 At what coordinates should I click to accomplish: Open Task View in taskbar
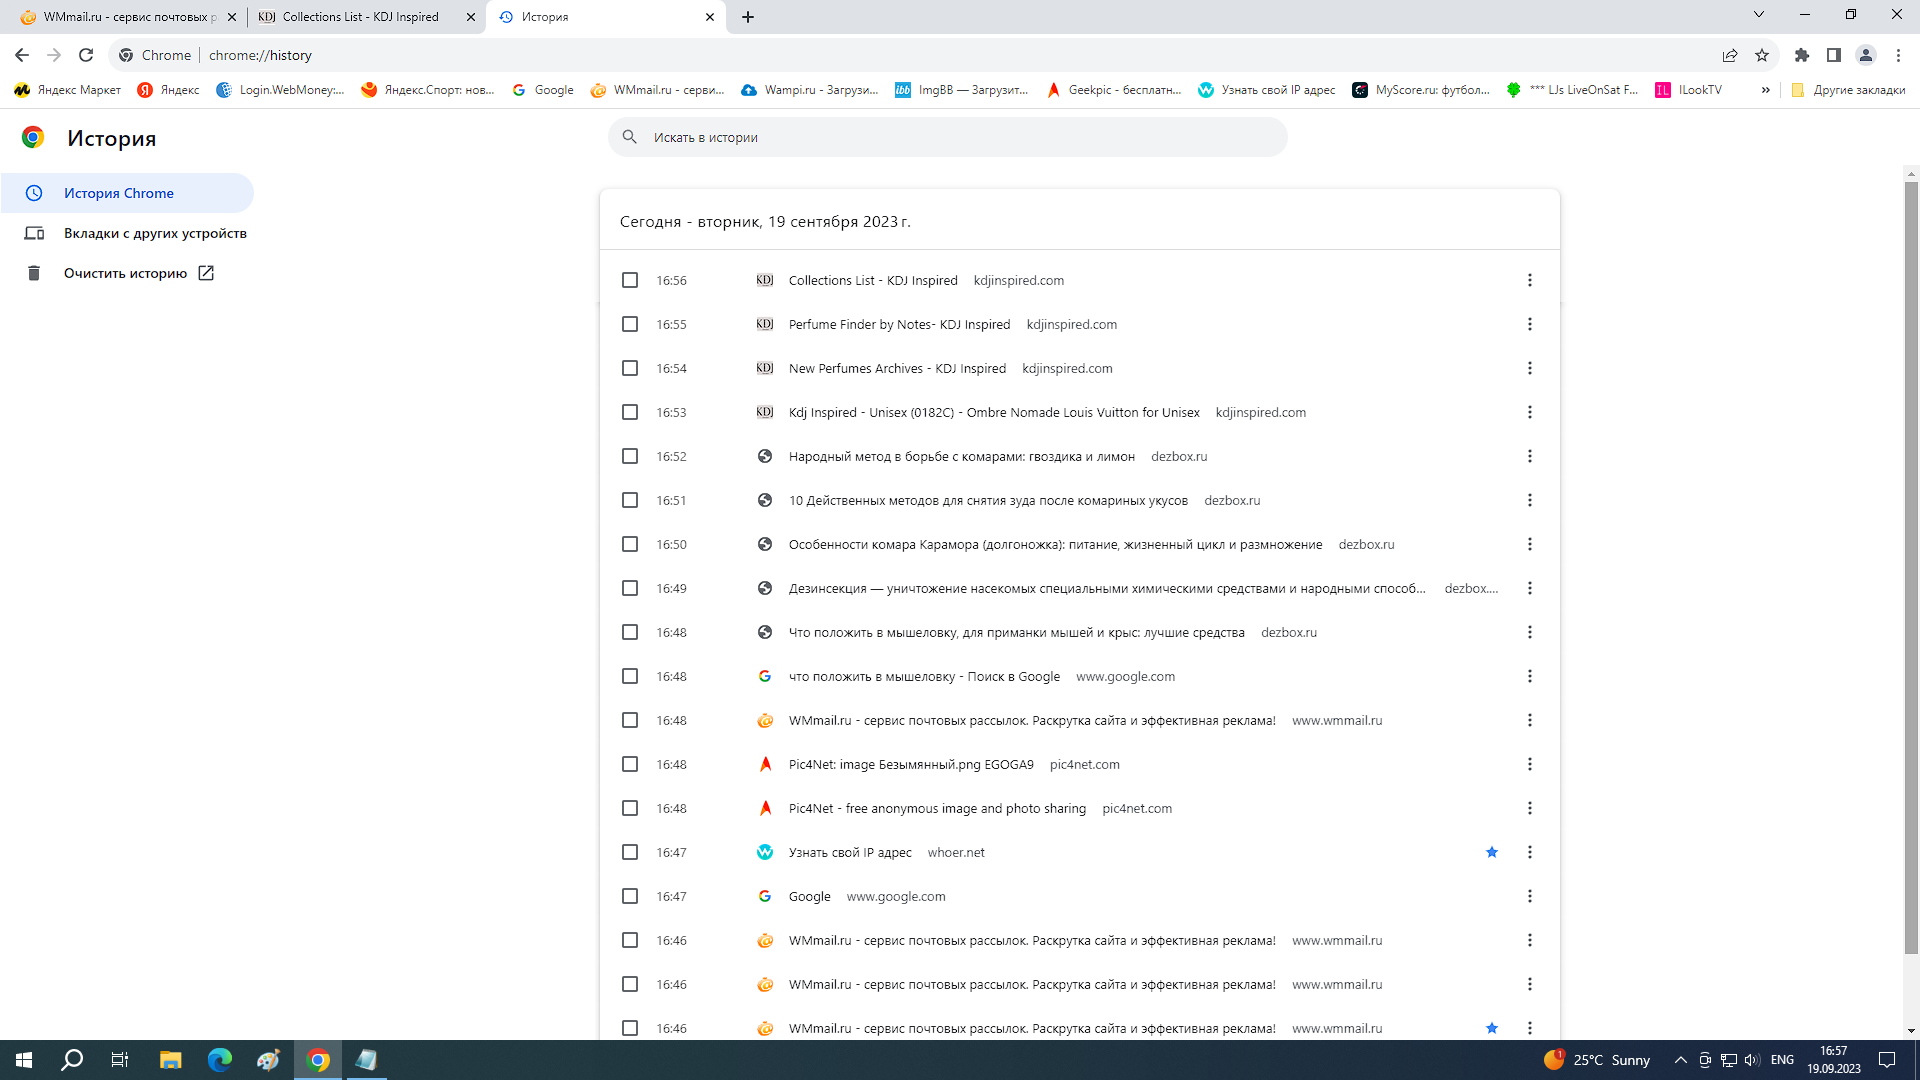pyautogui.click(x=120, y=1060)
